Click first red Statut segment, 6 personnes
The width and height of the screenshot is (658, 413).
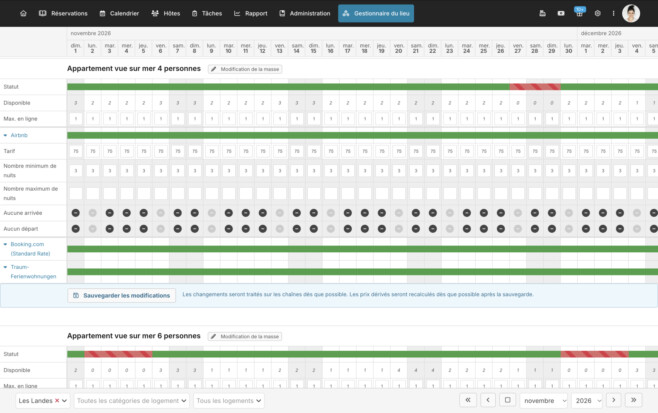[118, 354]
